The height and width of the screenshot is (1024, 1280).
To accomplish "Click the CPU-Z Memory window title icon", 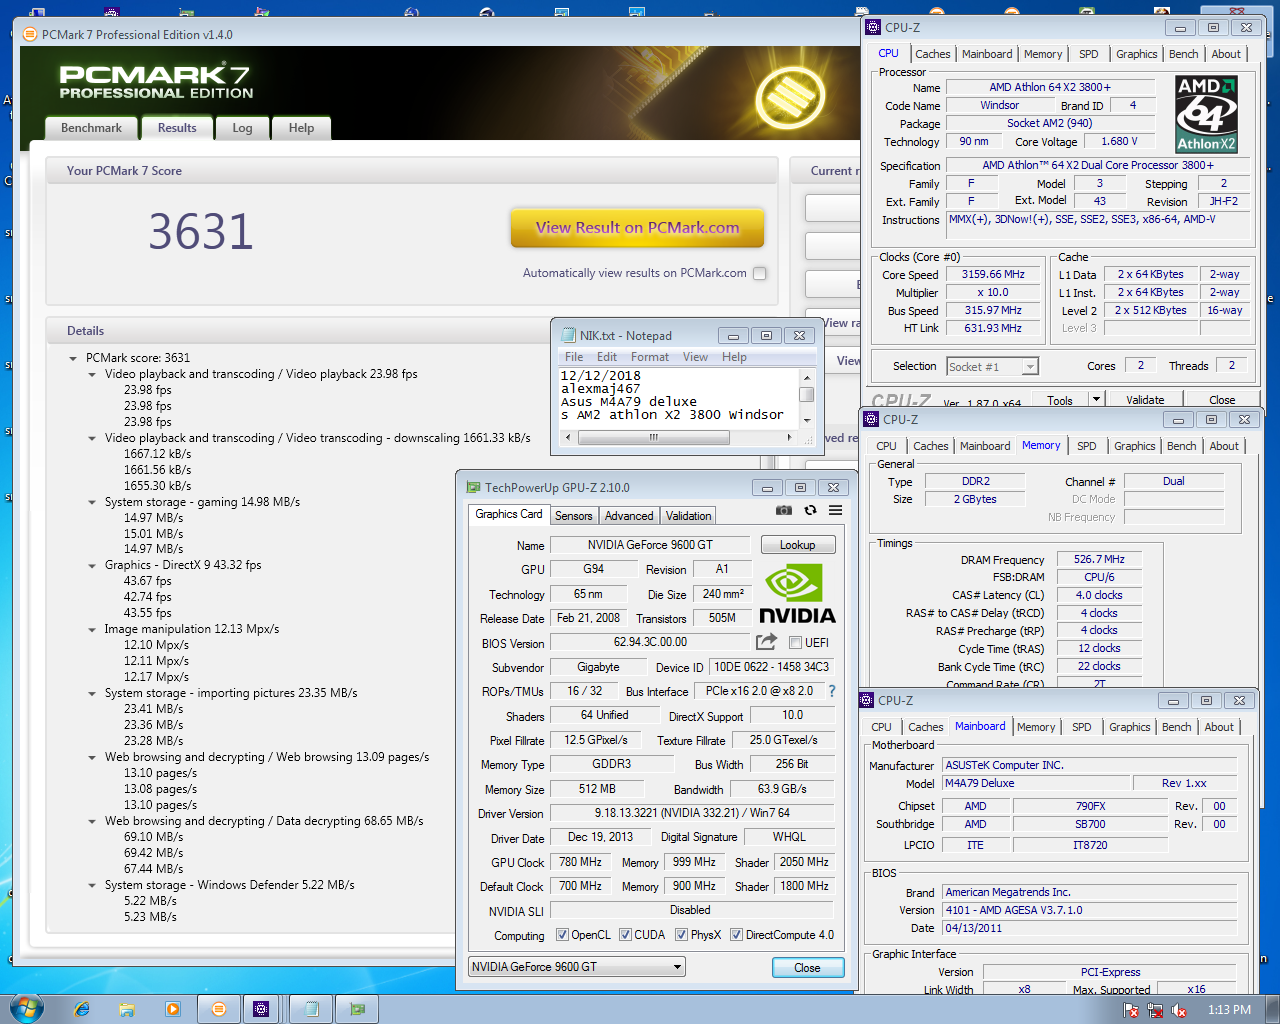I will (871, 419).
